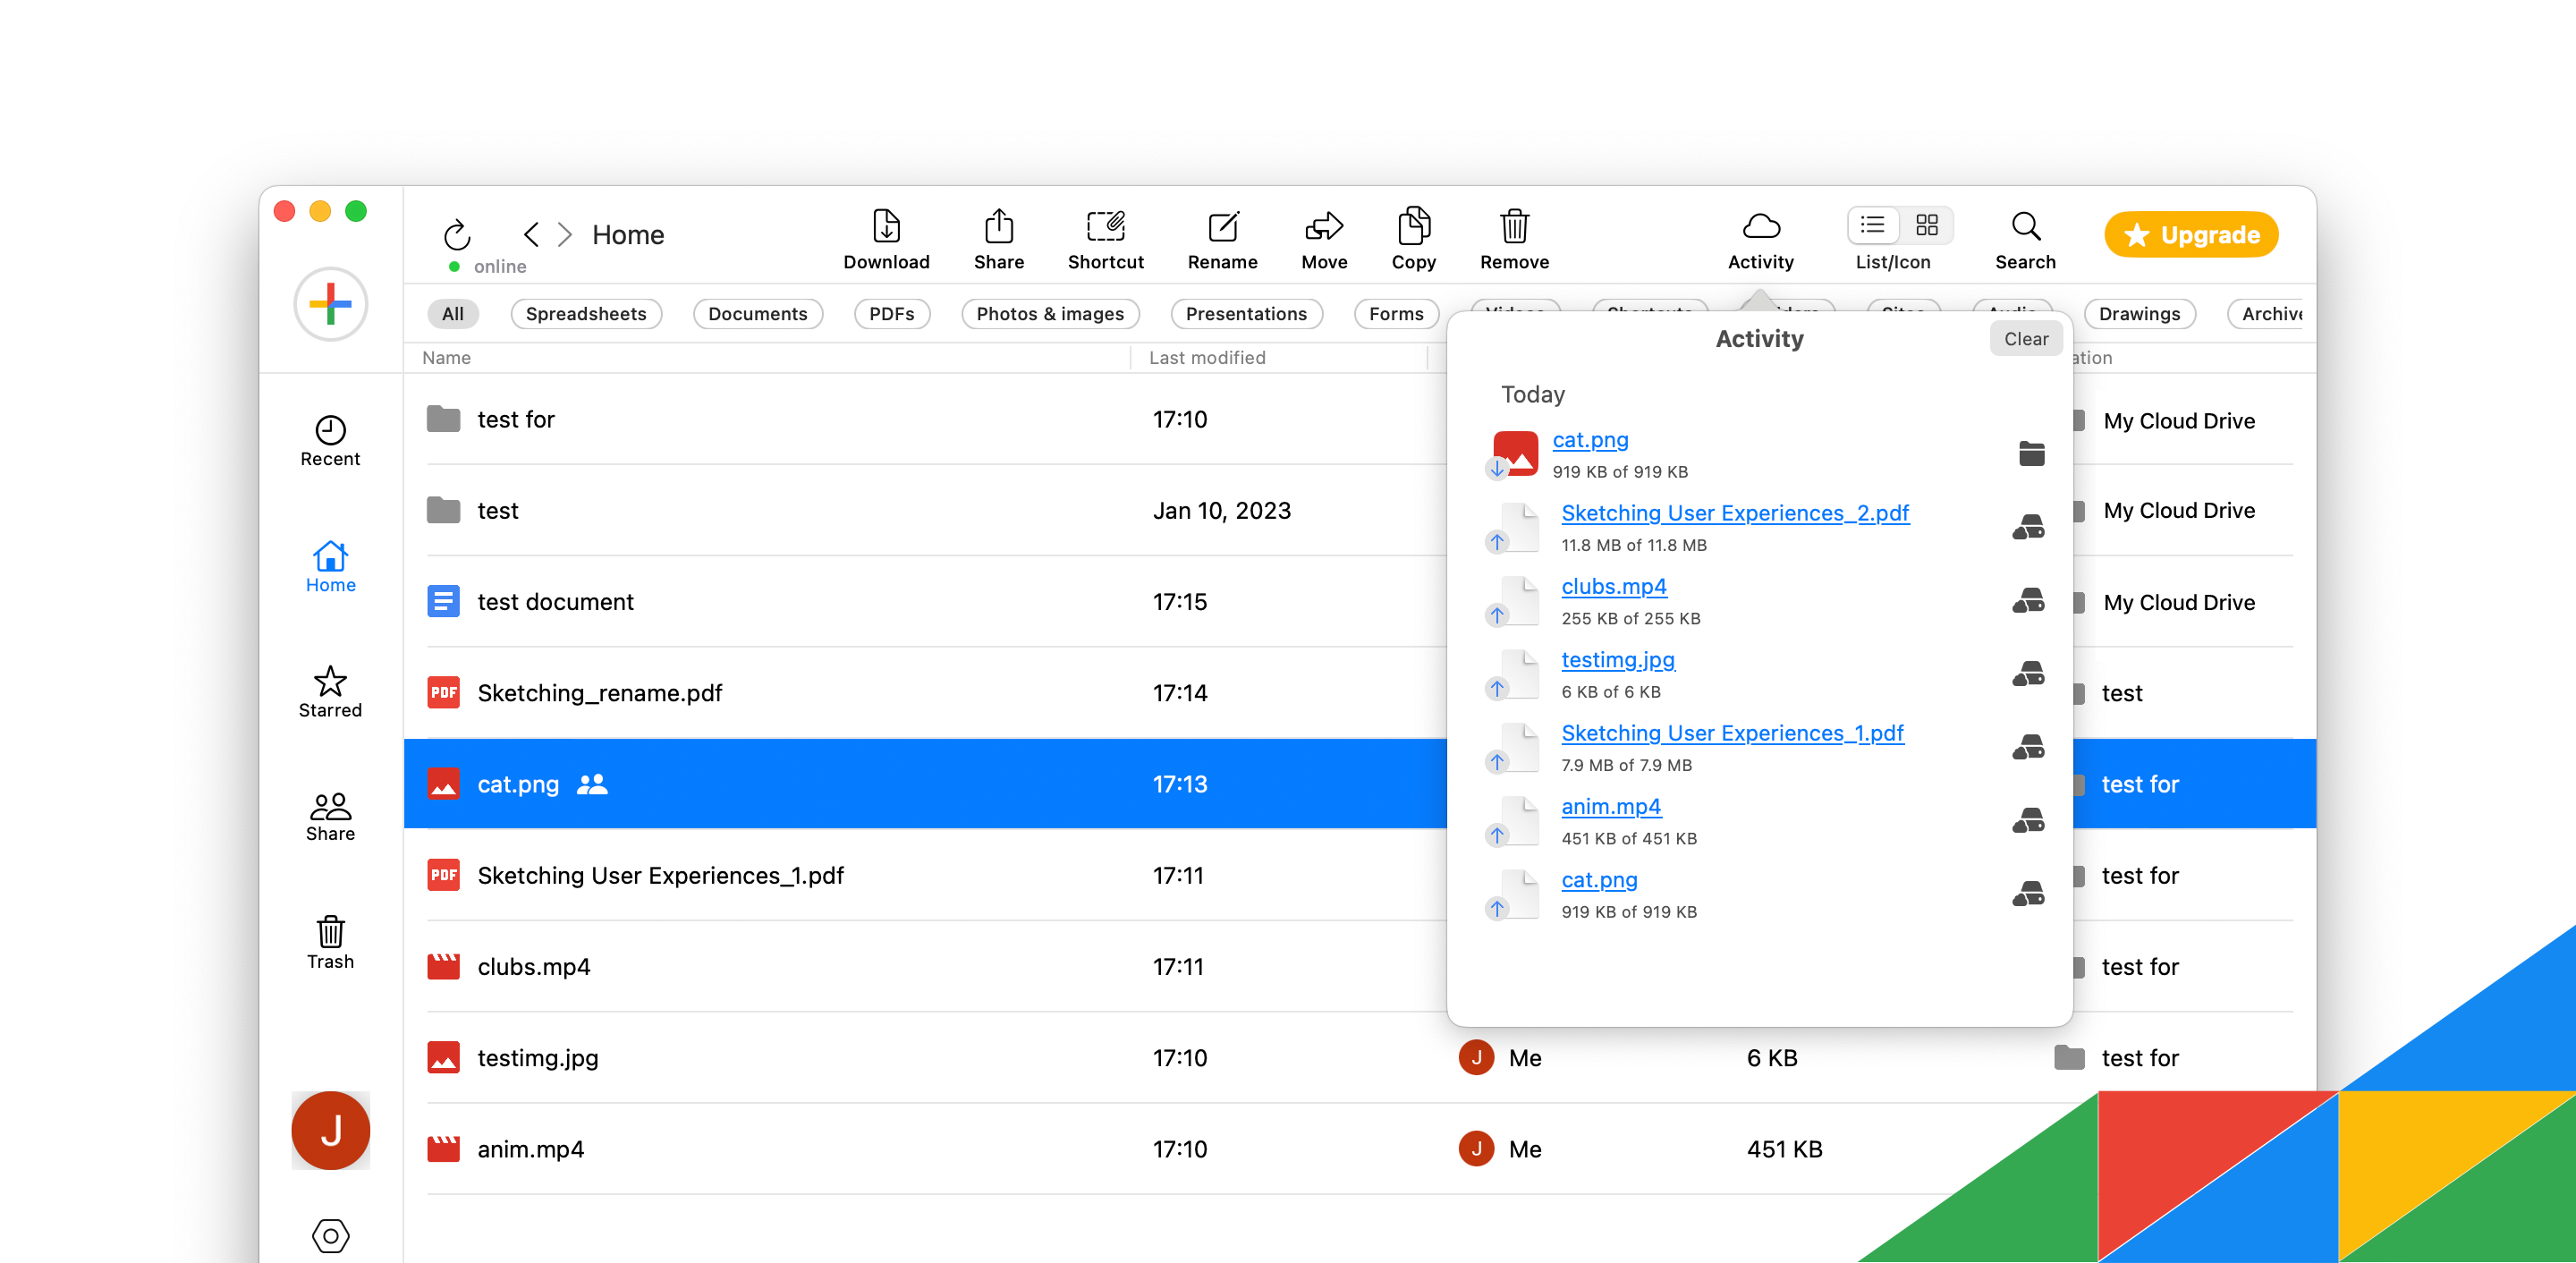Toggle the All files filter
Viewport: 2576px width, 1263px height.
coord(452,313)
